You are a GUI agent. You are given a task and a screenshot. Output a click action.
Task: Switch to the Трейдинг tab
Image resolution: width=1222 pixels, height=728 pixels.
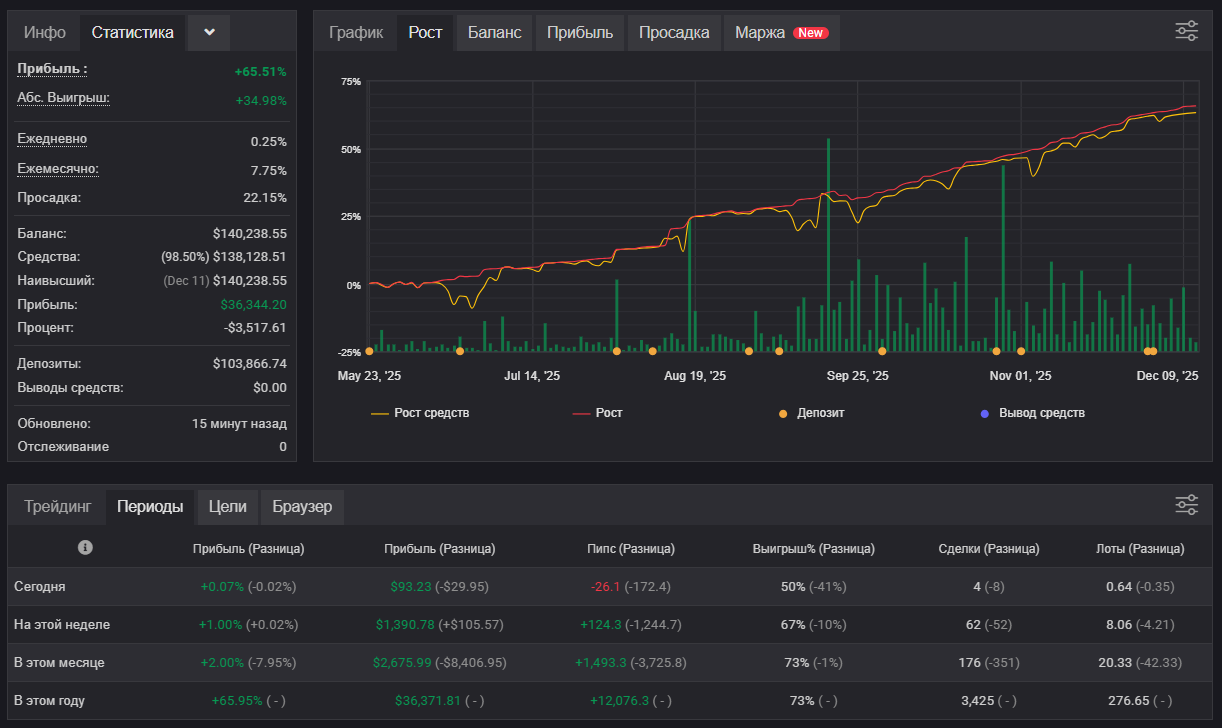58,506
